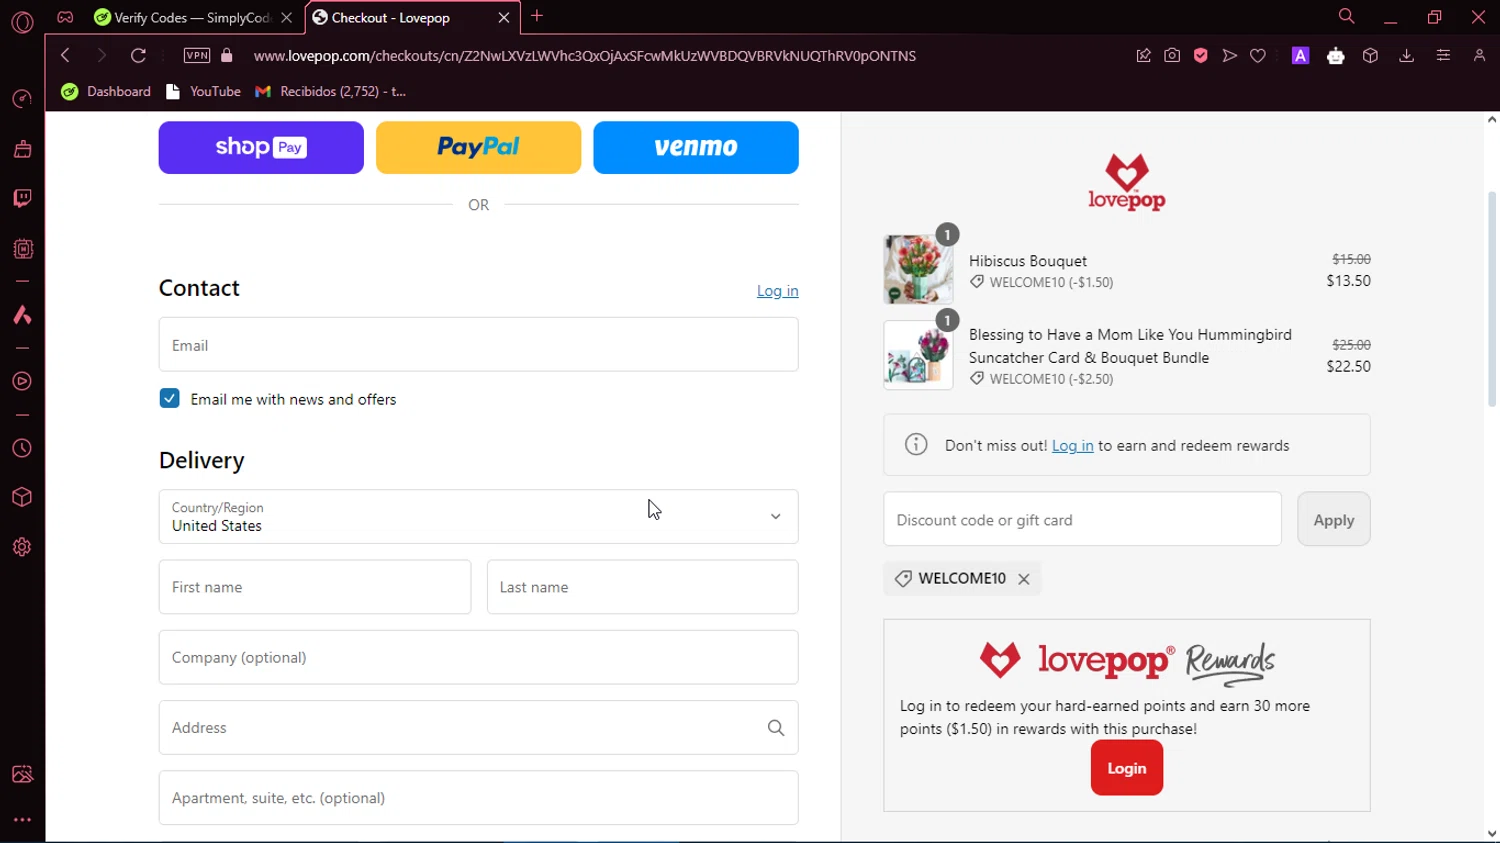Click the red Login rewards button
This screenshot has width=1500, height=843.
pyautogui.click(x=1127, y=768)
